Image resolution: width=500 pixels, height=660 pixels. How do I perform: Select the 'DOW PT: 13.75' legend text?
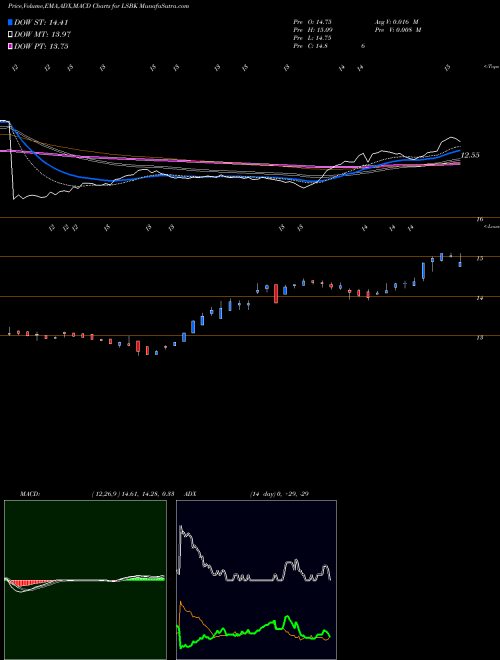click(x=41, y=46)
